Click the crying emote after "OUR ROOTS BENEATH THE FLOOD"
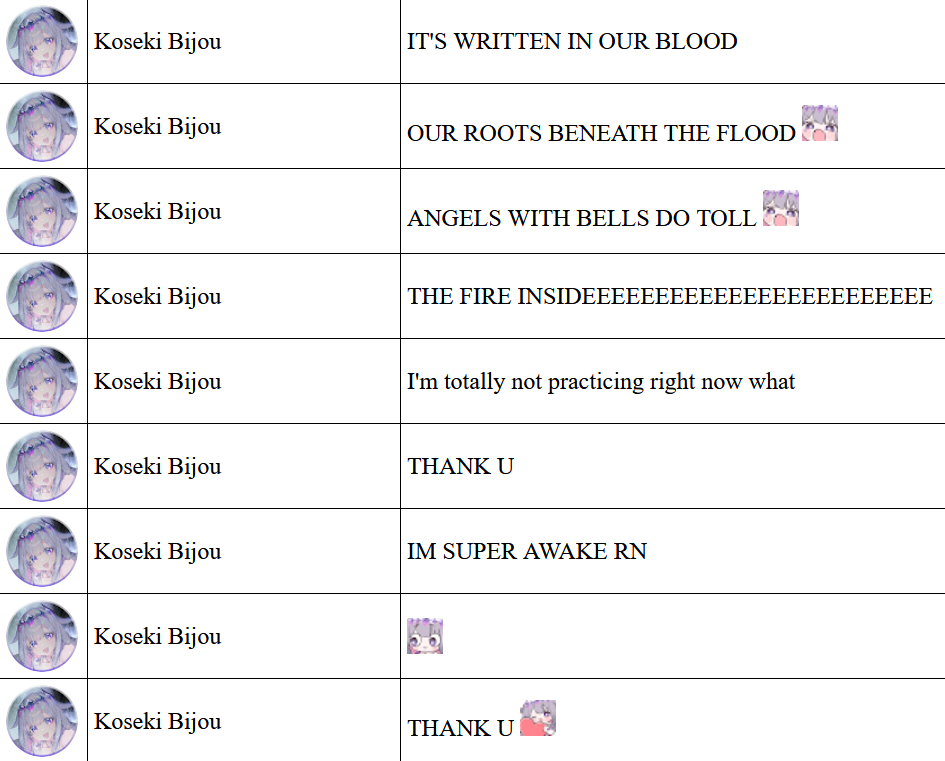 click(820, 124)
